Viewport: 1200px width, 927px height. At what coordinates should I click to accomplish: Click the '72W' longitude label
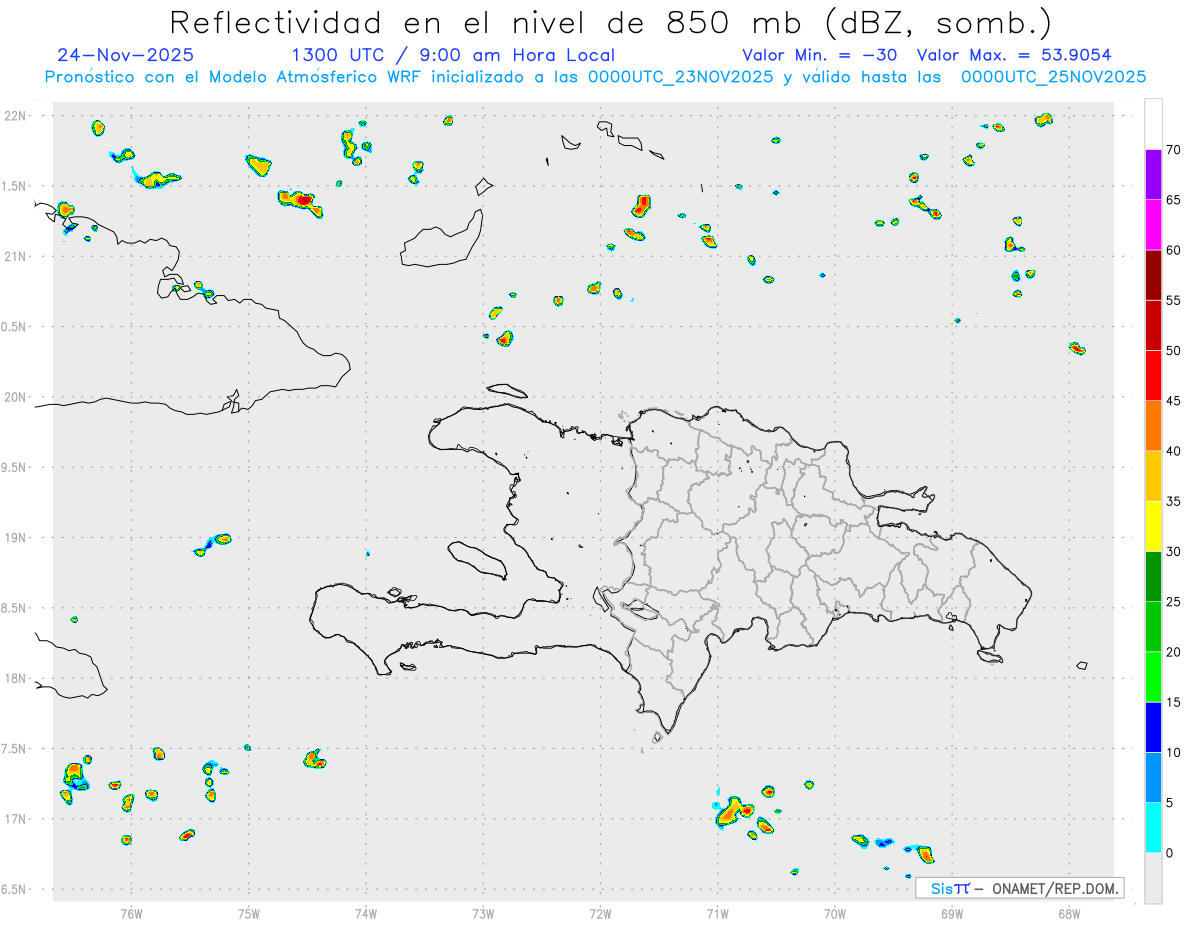(x=600, y=914)
